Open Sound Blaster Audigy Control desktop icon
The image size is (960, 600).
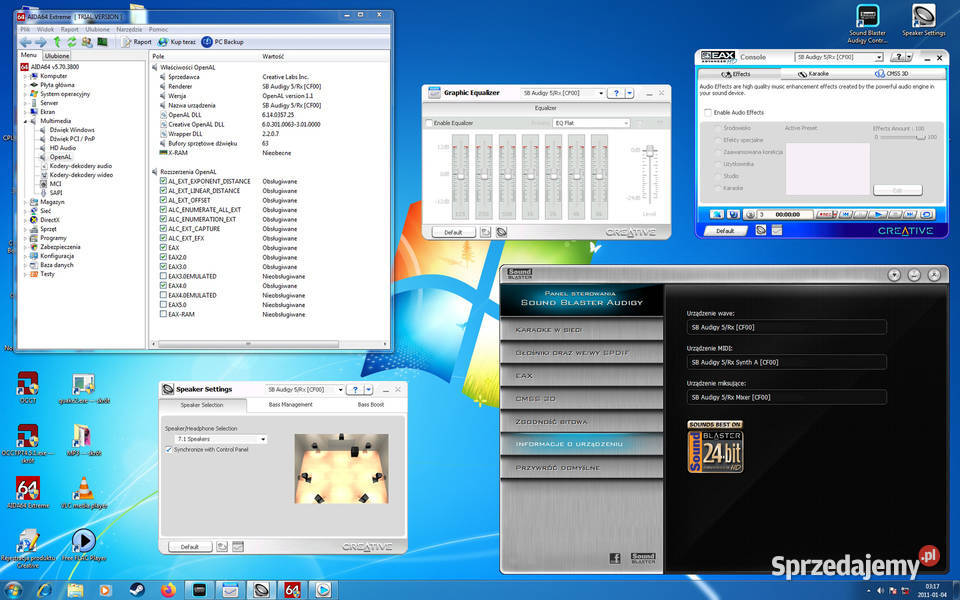point(868,23)
